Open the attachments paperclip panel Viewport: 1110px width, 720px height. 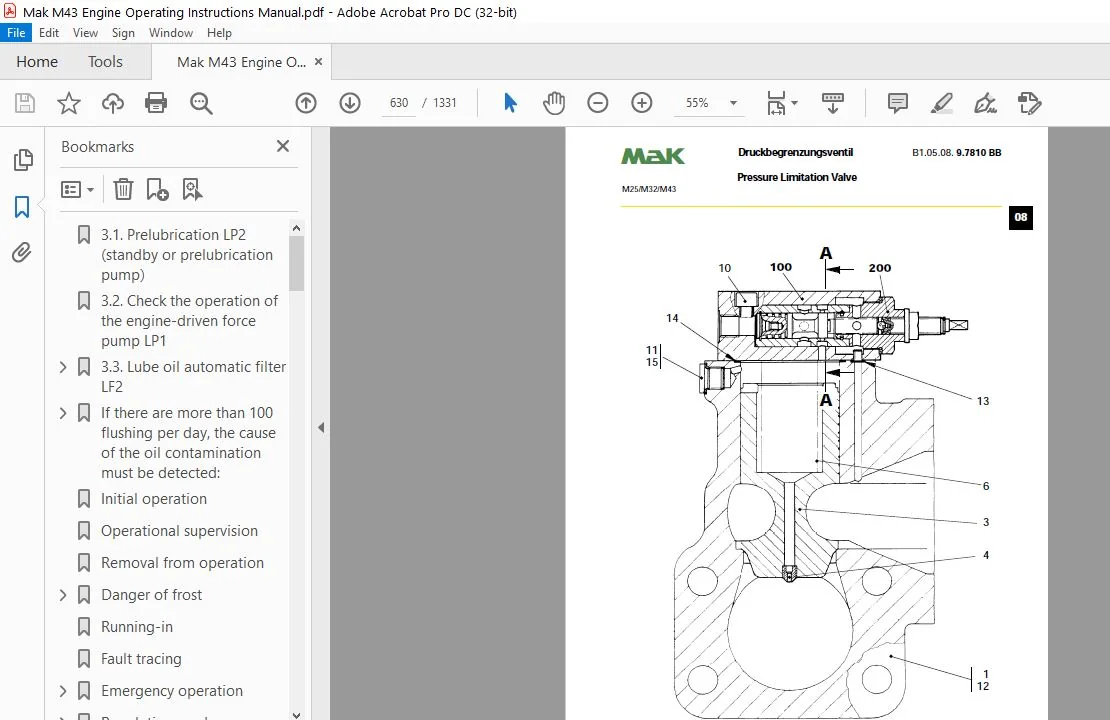[x=22, y=253]
